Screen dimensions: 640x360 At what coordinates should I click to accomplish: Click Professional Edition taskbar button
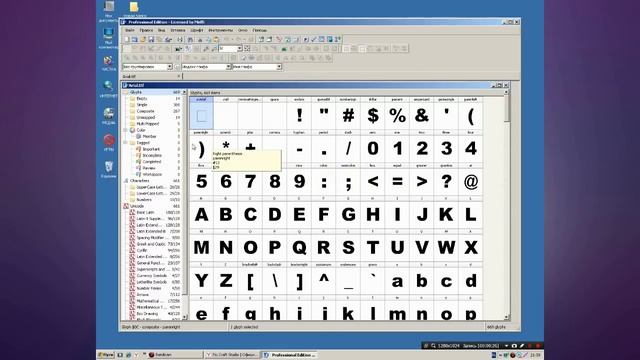pos(289,355)
